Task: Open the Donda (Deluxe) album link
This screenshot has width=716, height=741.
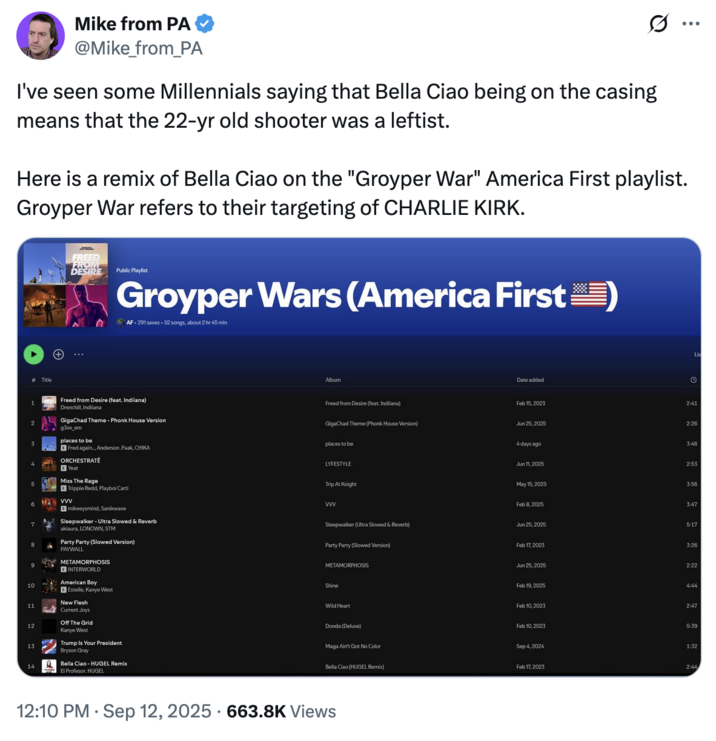Action: point(344,626)
